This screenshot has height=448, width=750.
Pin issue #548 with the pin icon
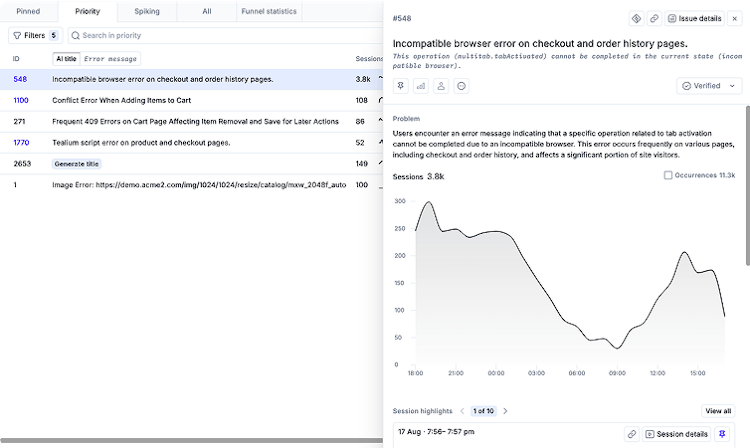pyautogui.click(x=401, y=86)
